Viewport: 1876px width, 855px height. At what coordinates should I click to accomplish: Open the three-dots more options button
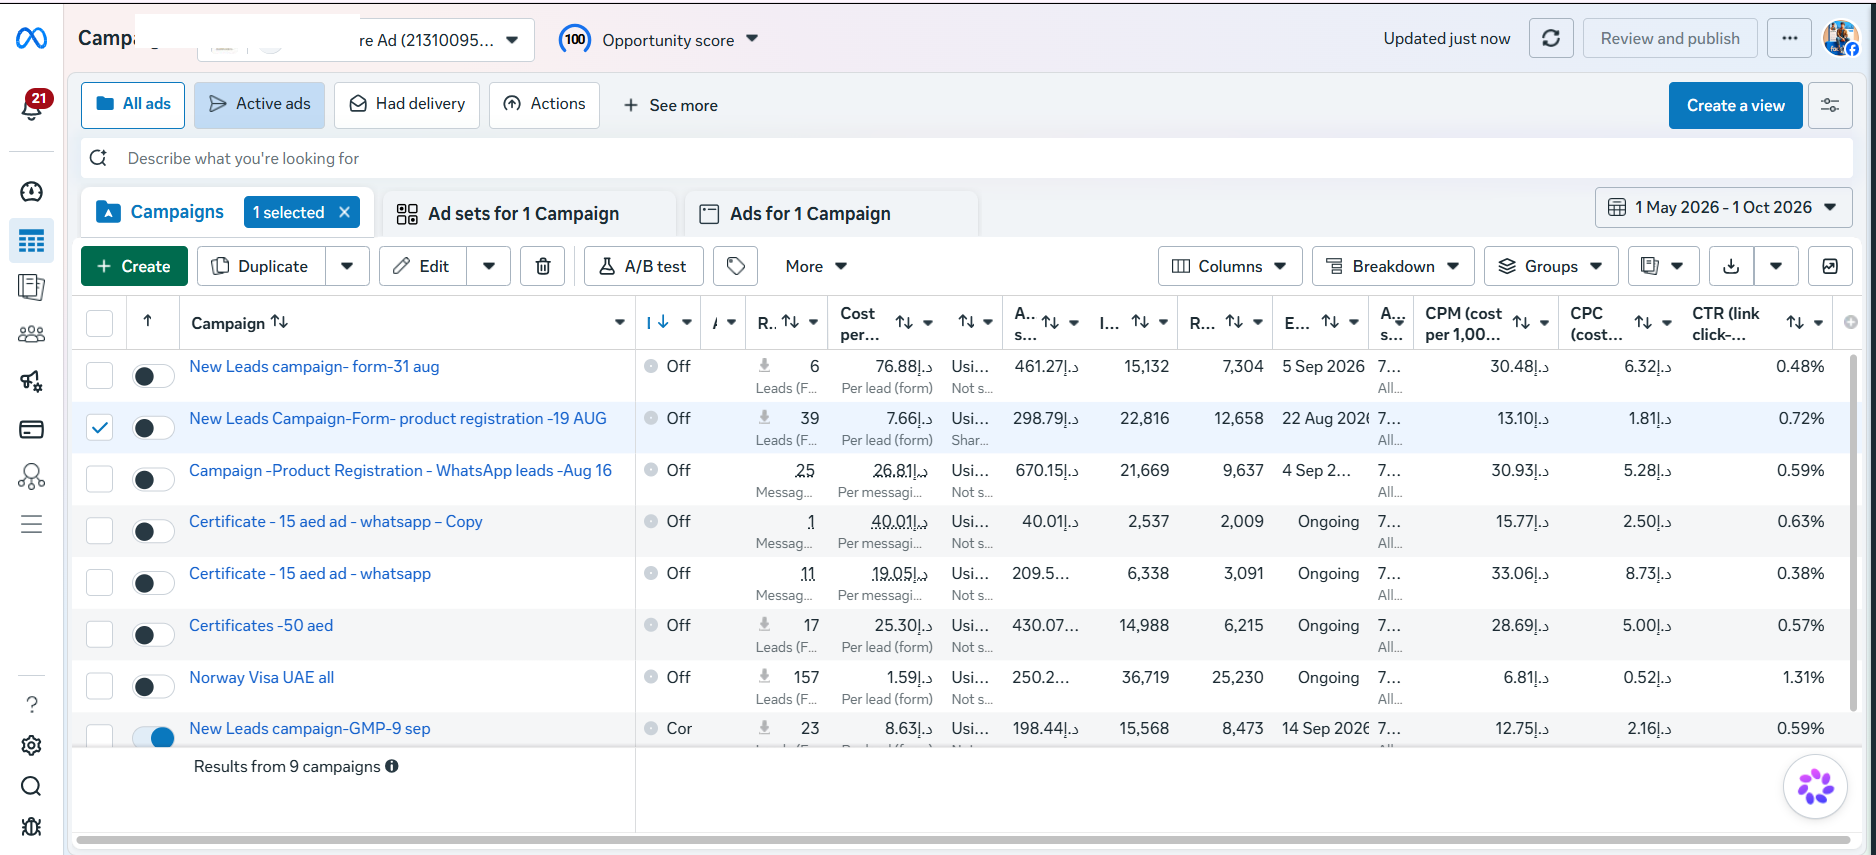[1790, 38]
